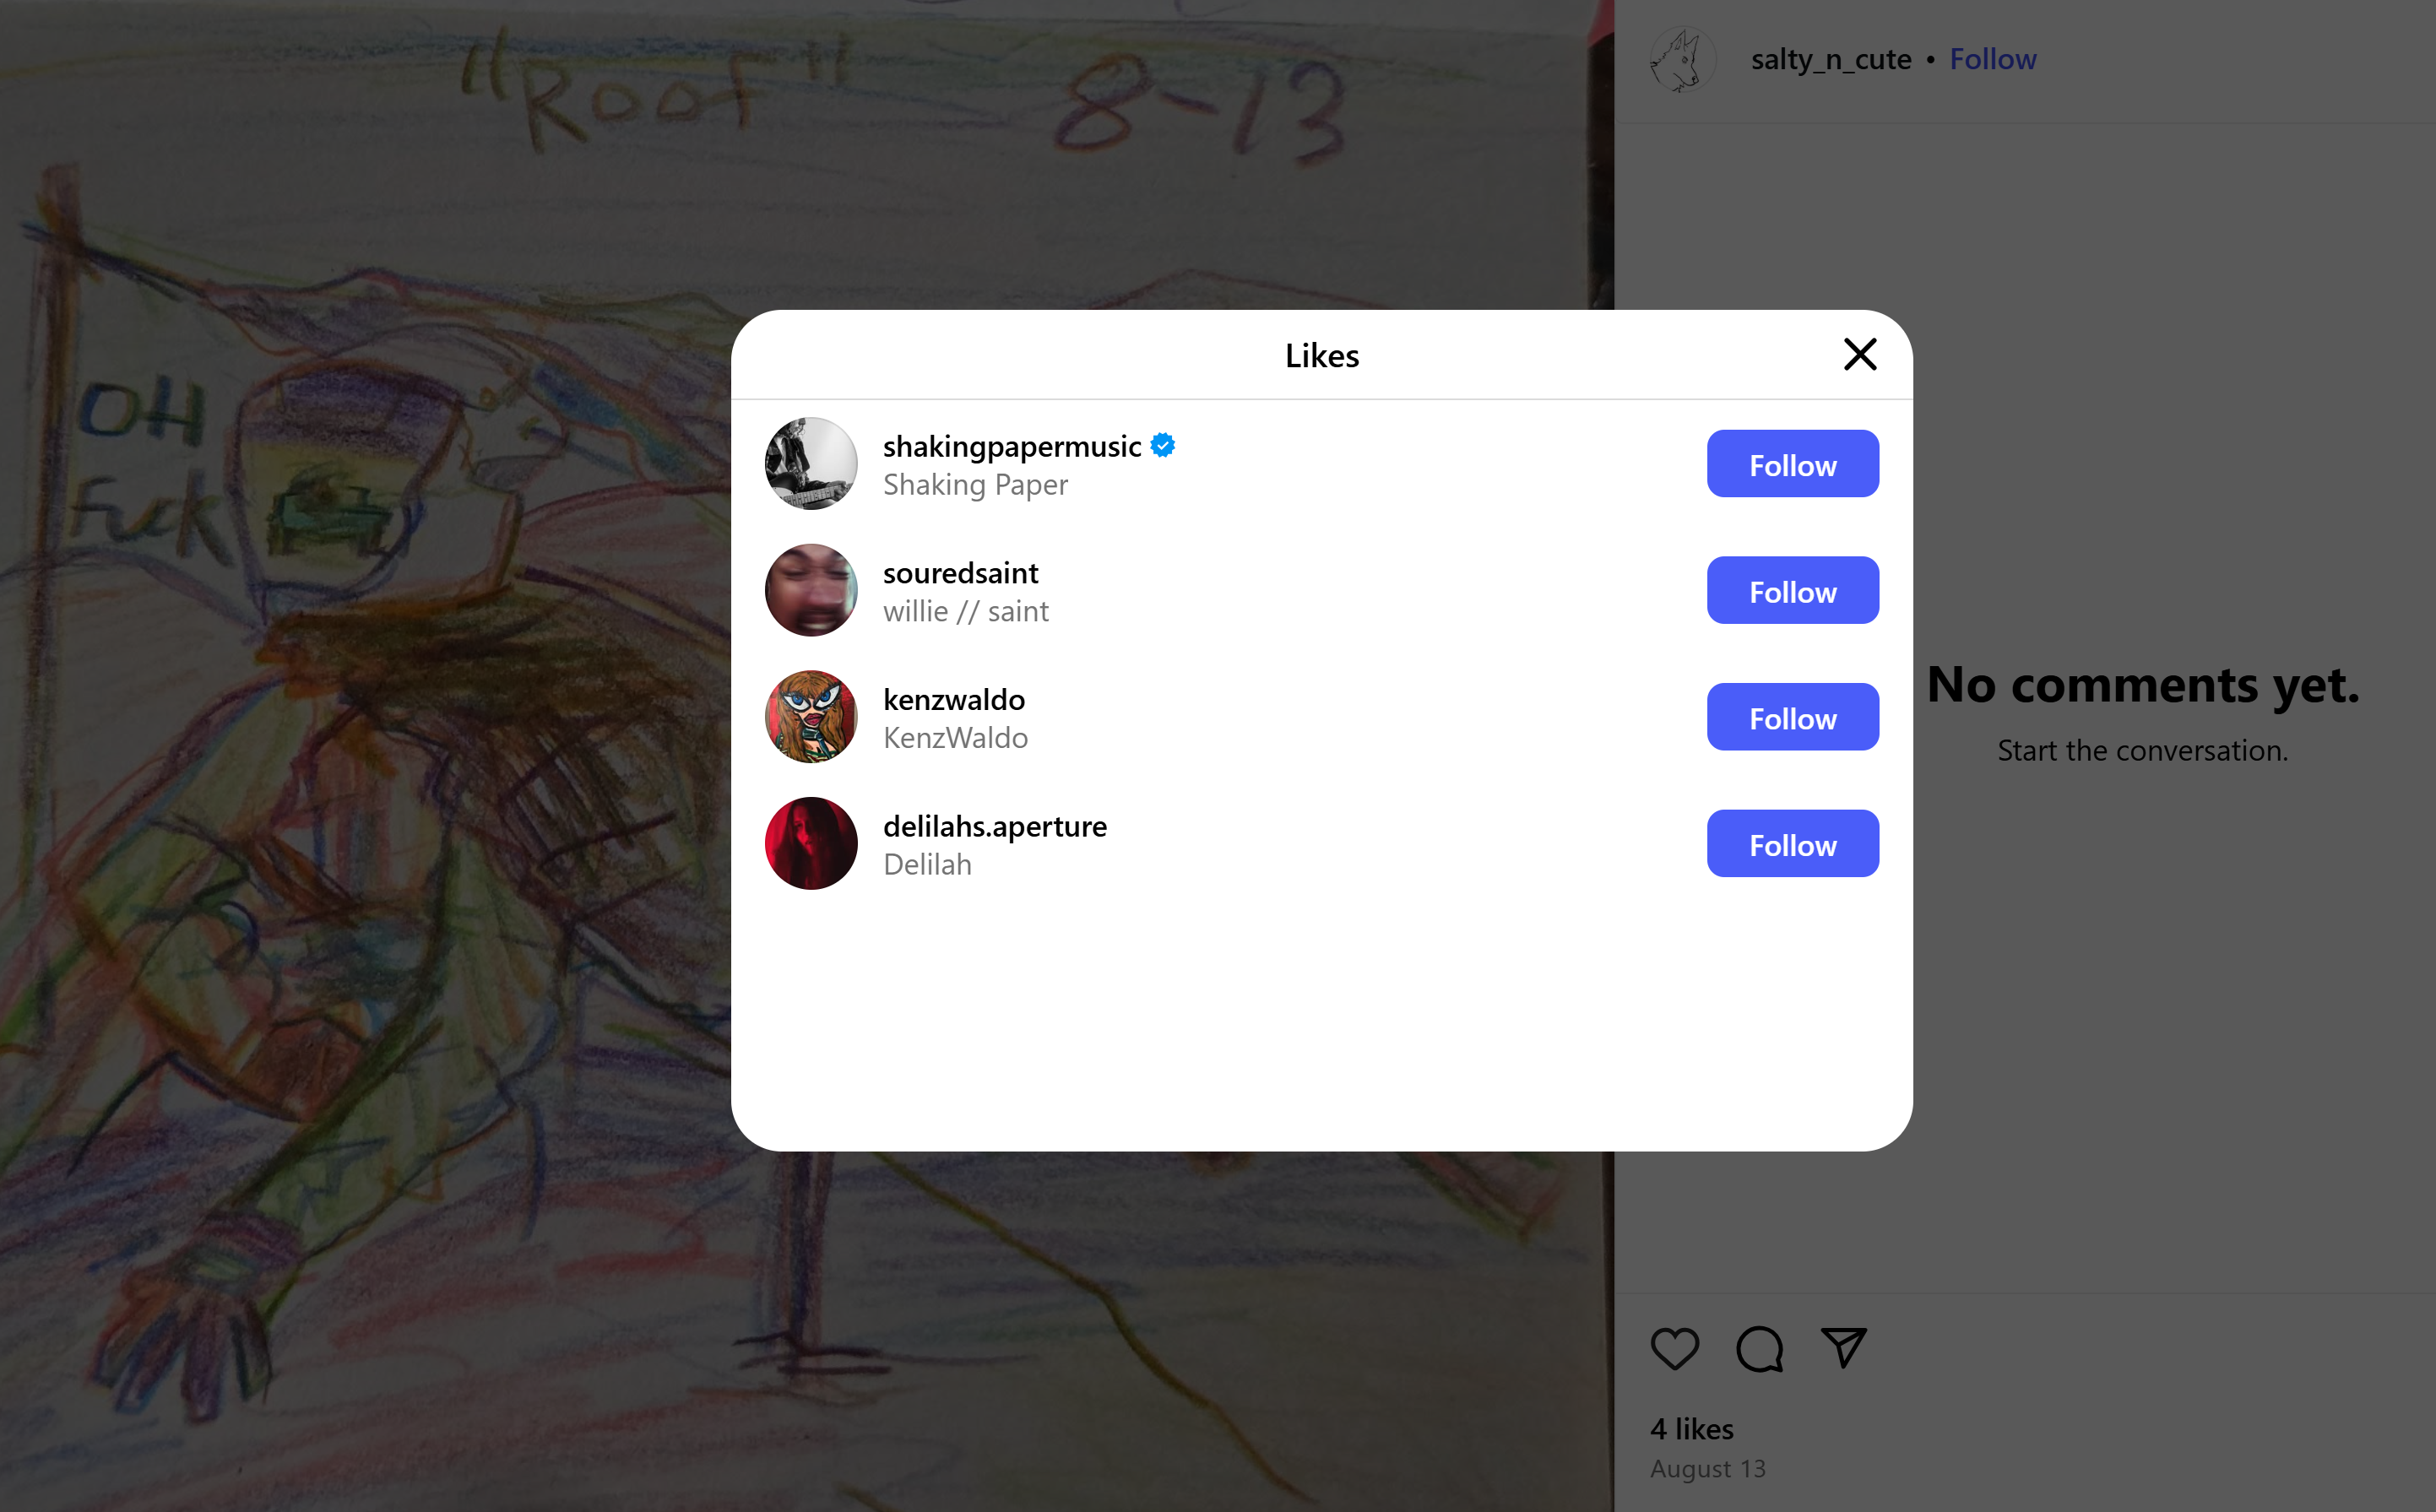2436x1512 pixels.
Task: Follow kenzwaldo
Action: coord(1793,717)
